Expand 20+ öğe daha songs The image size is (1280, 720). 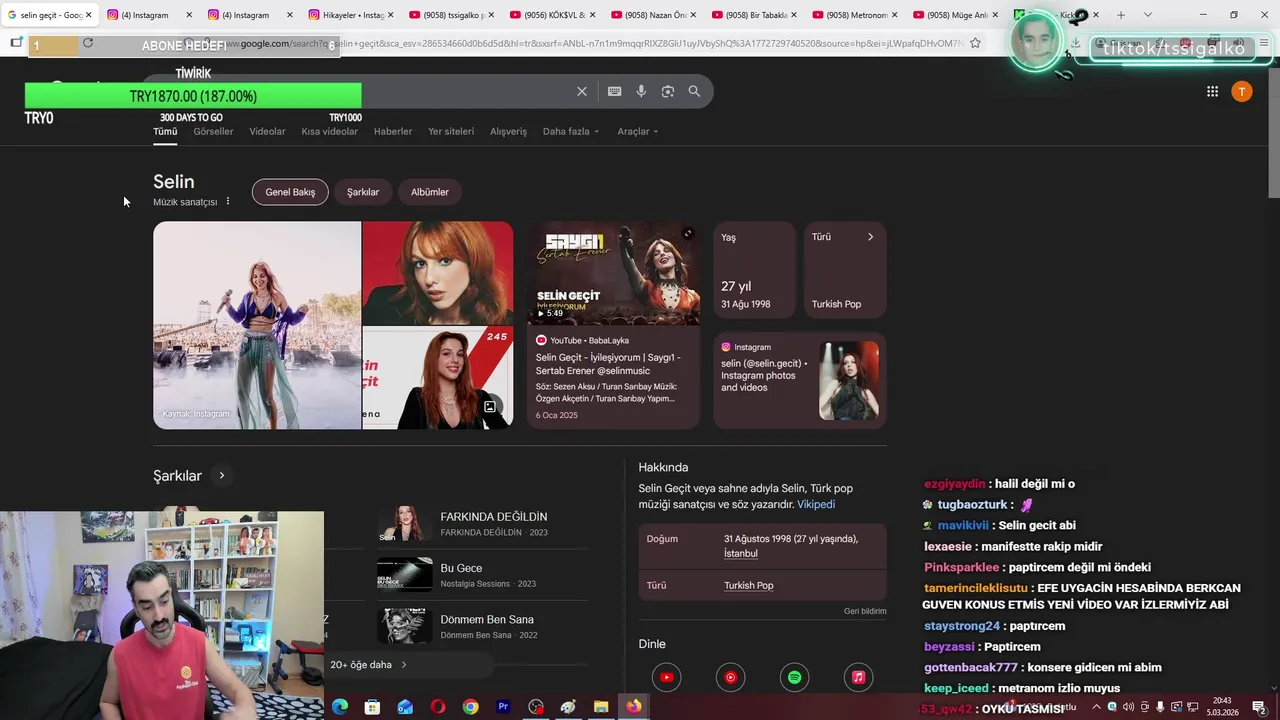[368, 665]
